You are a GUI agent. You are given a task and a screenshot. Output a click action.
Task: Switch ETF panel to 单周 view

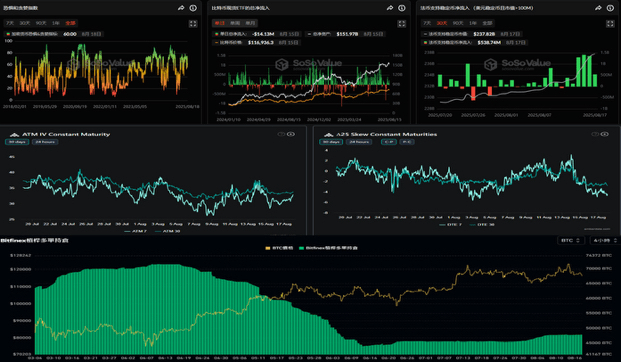(x=235, y=23)
